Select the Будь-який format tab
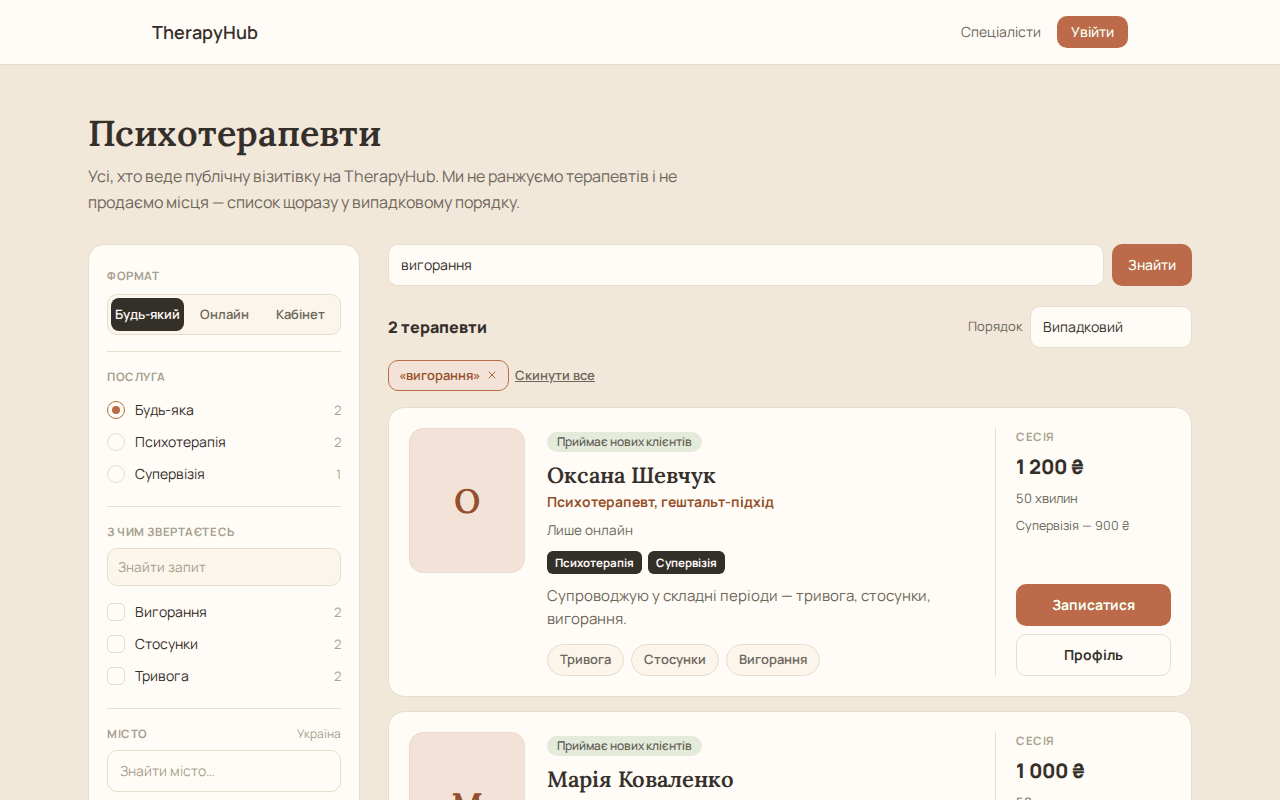Screen dimensions: 1280x800 [x=147, y=314]
